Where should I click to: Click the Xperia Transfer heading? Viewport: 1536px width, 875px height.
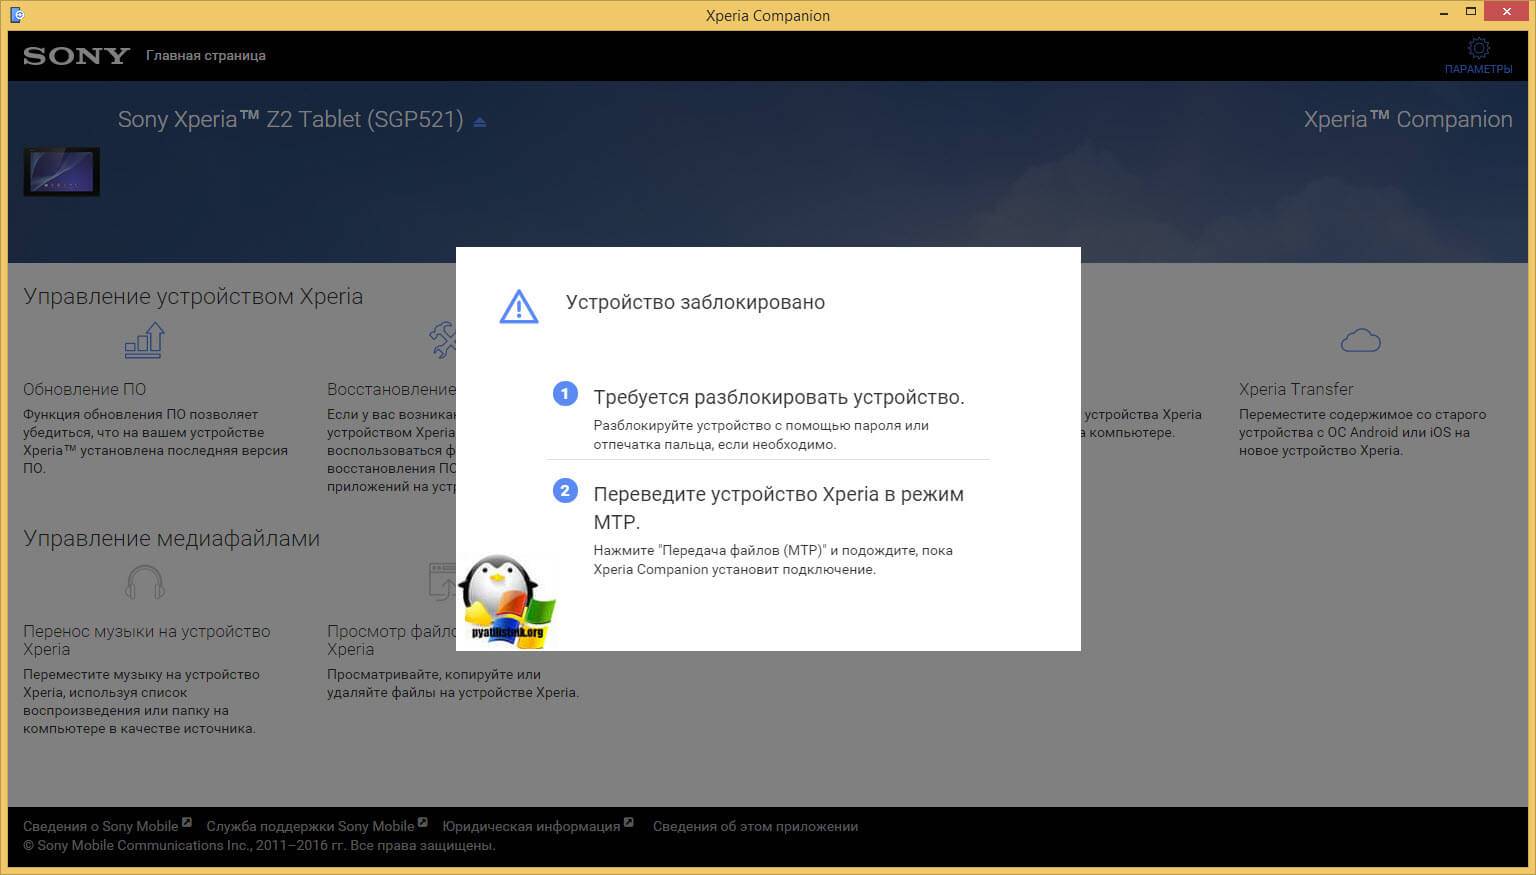click(x=1295, y=389)
